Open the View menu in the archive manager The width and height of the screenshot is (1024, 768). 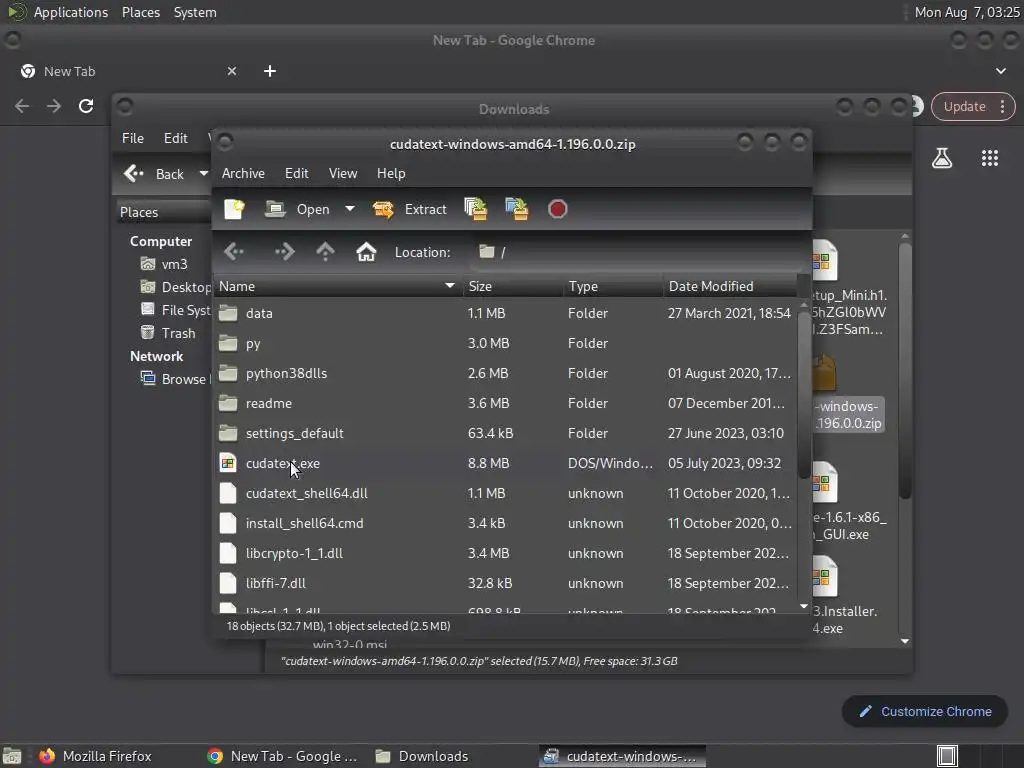(x=343, y=173)
